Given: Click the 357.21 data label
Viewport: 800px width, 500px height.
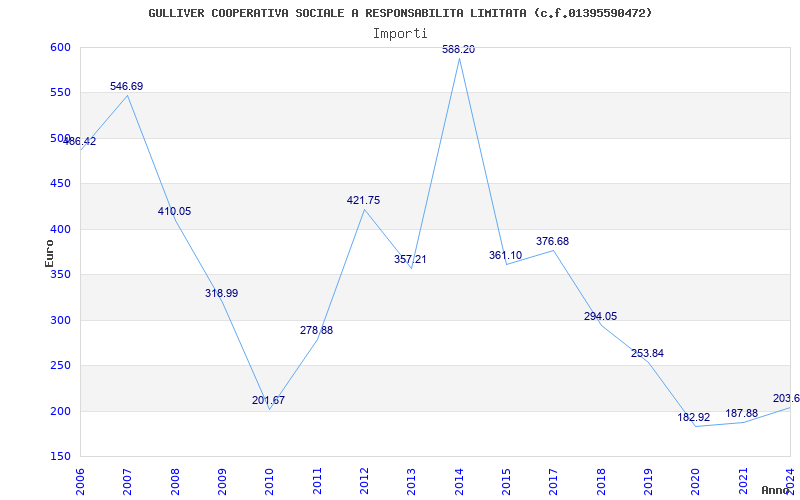Looking at the screenshot, I should point(410,259).
